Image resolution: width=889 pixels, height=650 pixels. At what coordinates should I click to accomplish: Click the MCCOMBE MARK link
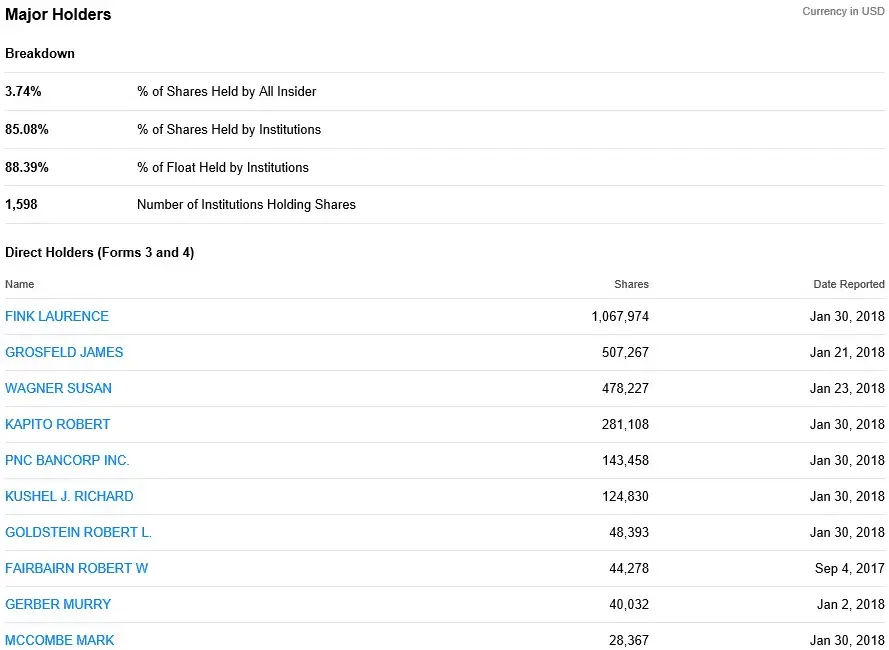pos(60,640)
